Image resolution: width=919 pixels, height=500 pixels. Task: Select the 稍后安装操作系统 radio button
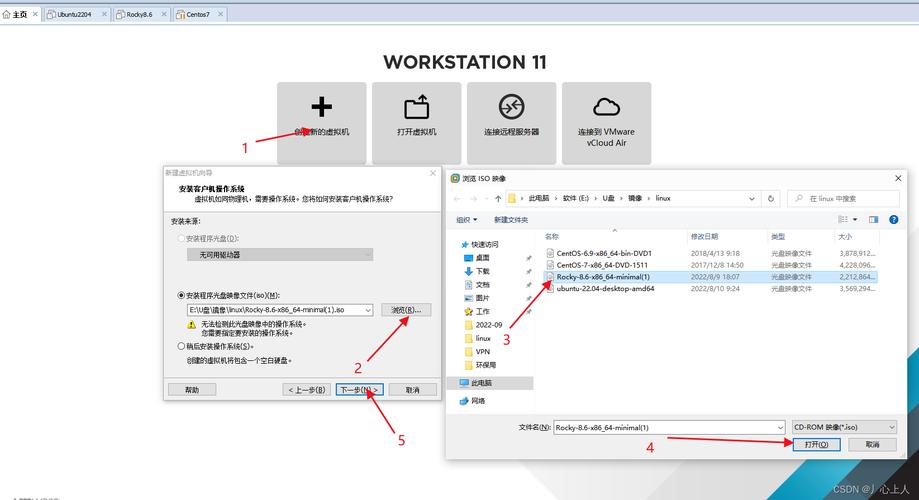[181, 346]
